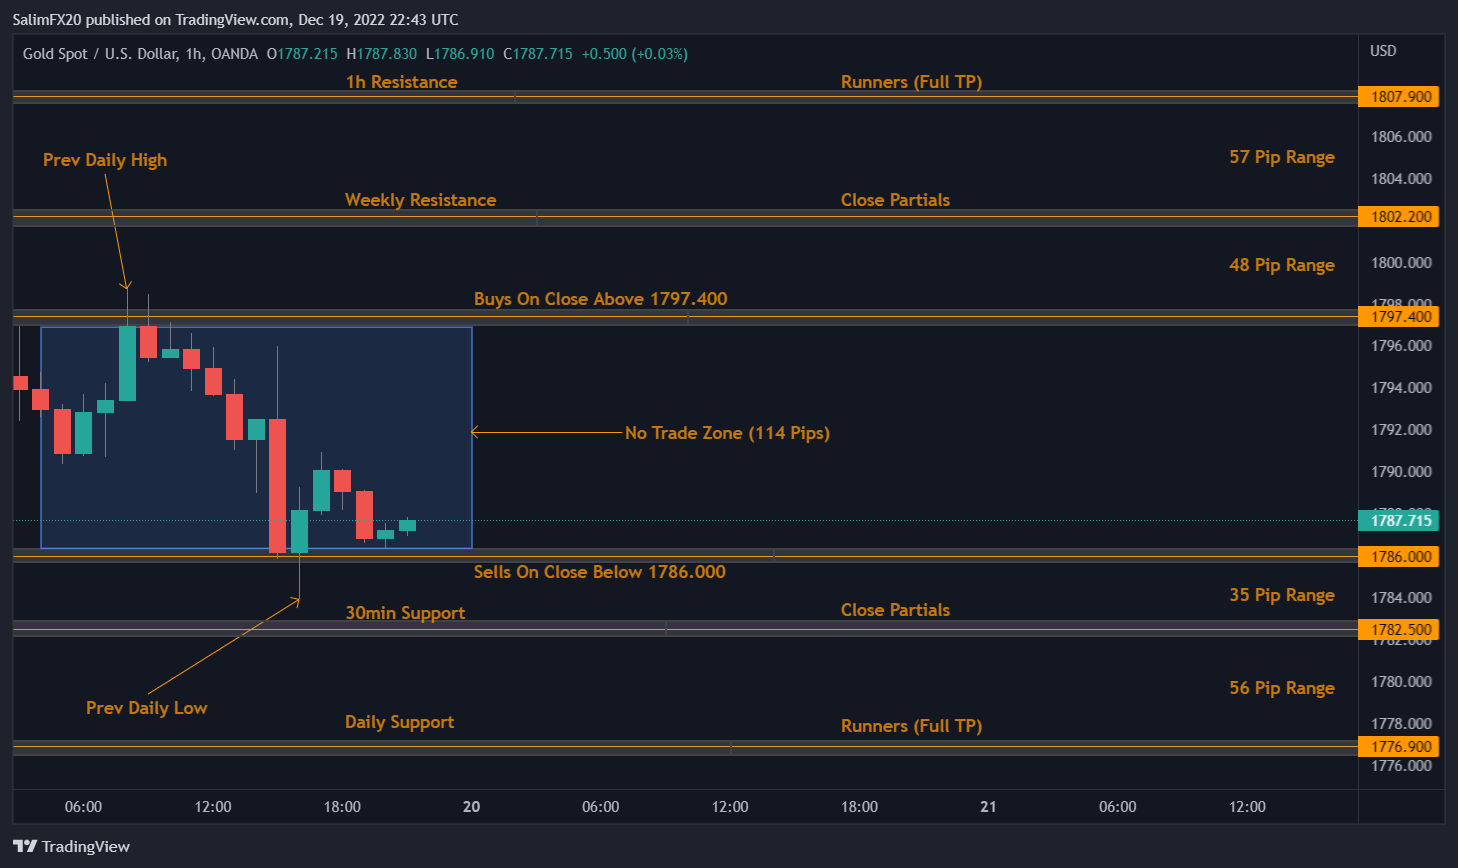Select the orange 1786.000 price label
This screenshot has width=1458, height=868.
point(1399,556)
